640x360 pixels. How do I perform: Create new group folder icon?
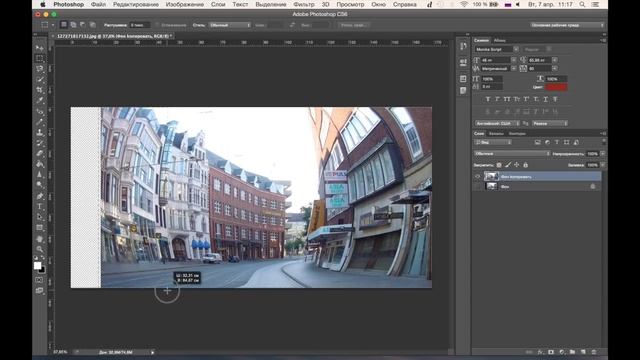point(573,352)
